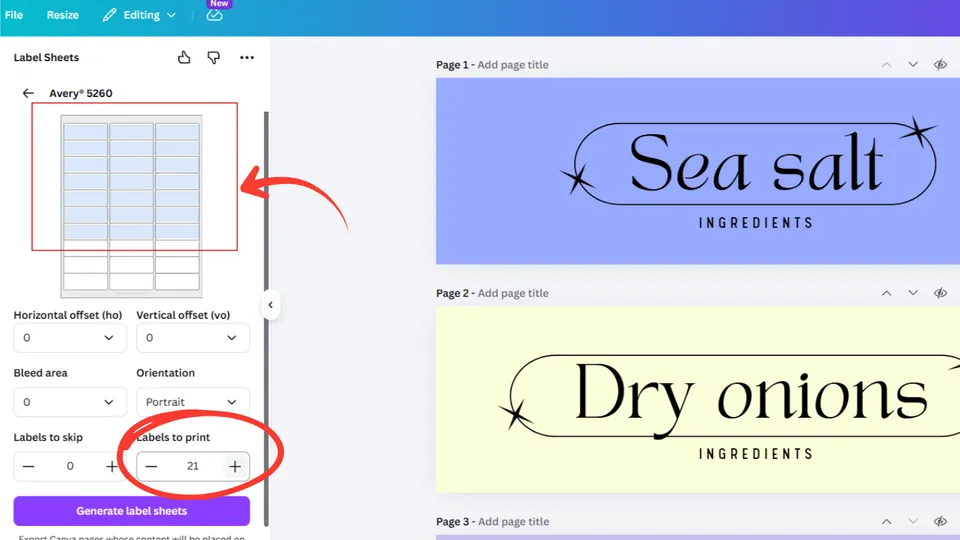Move Page 2 up
The height and width of the screenshot is (540, 960).
[887, 293]
